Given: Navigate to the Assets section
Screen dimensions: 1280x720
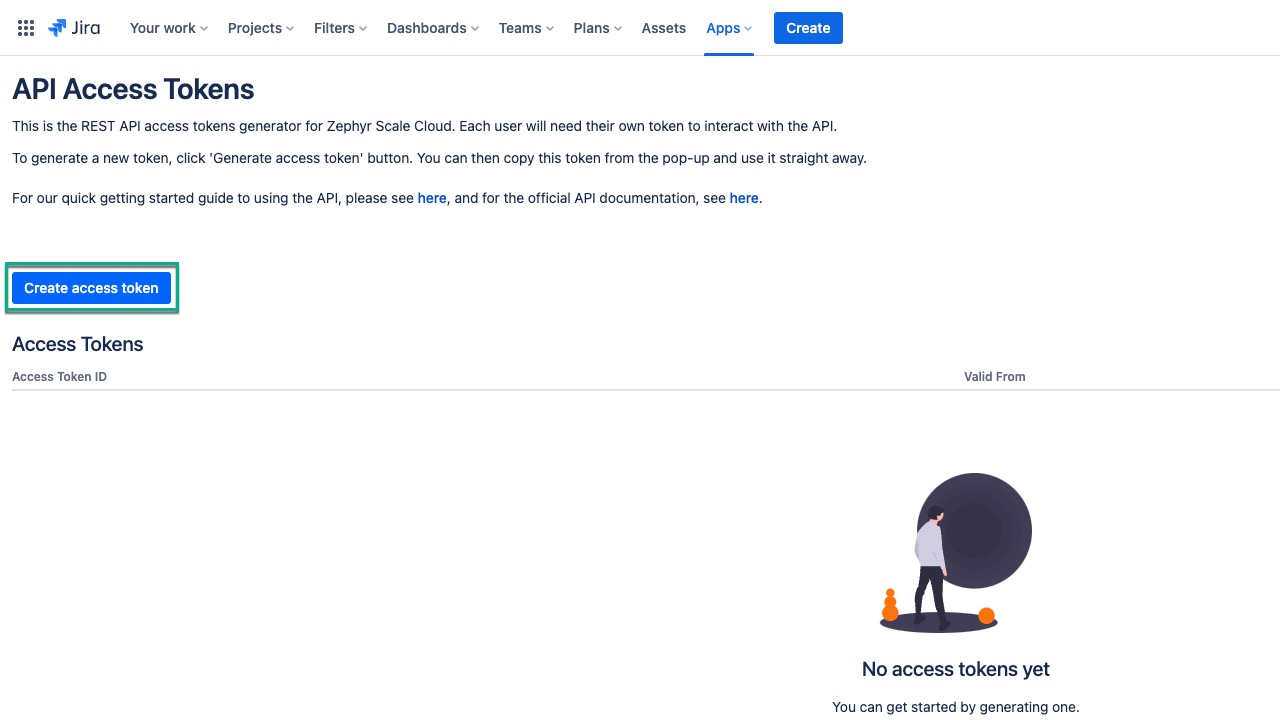Looking at the screenshot, I should (663, 28).
